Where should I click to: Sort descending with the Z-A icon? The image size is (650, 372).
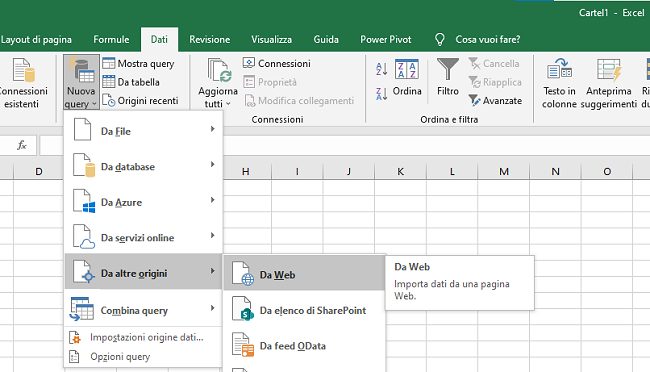point(381,94)
